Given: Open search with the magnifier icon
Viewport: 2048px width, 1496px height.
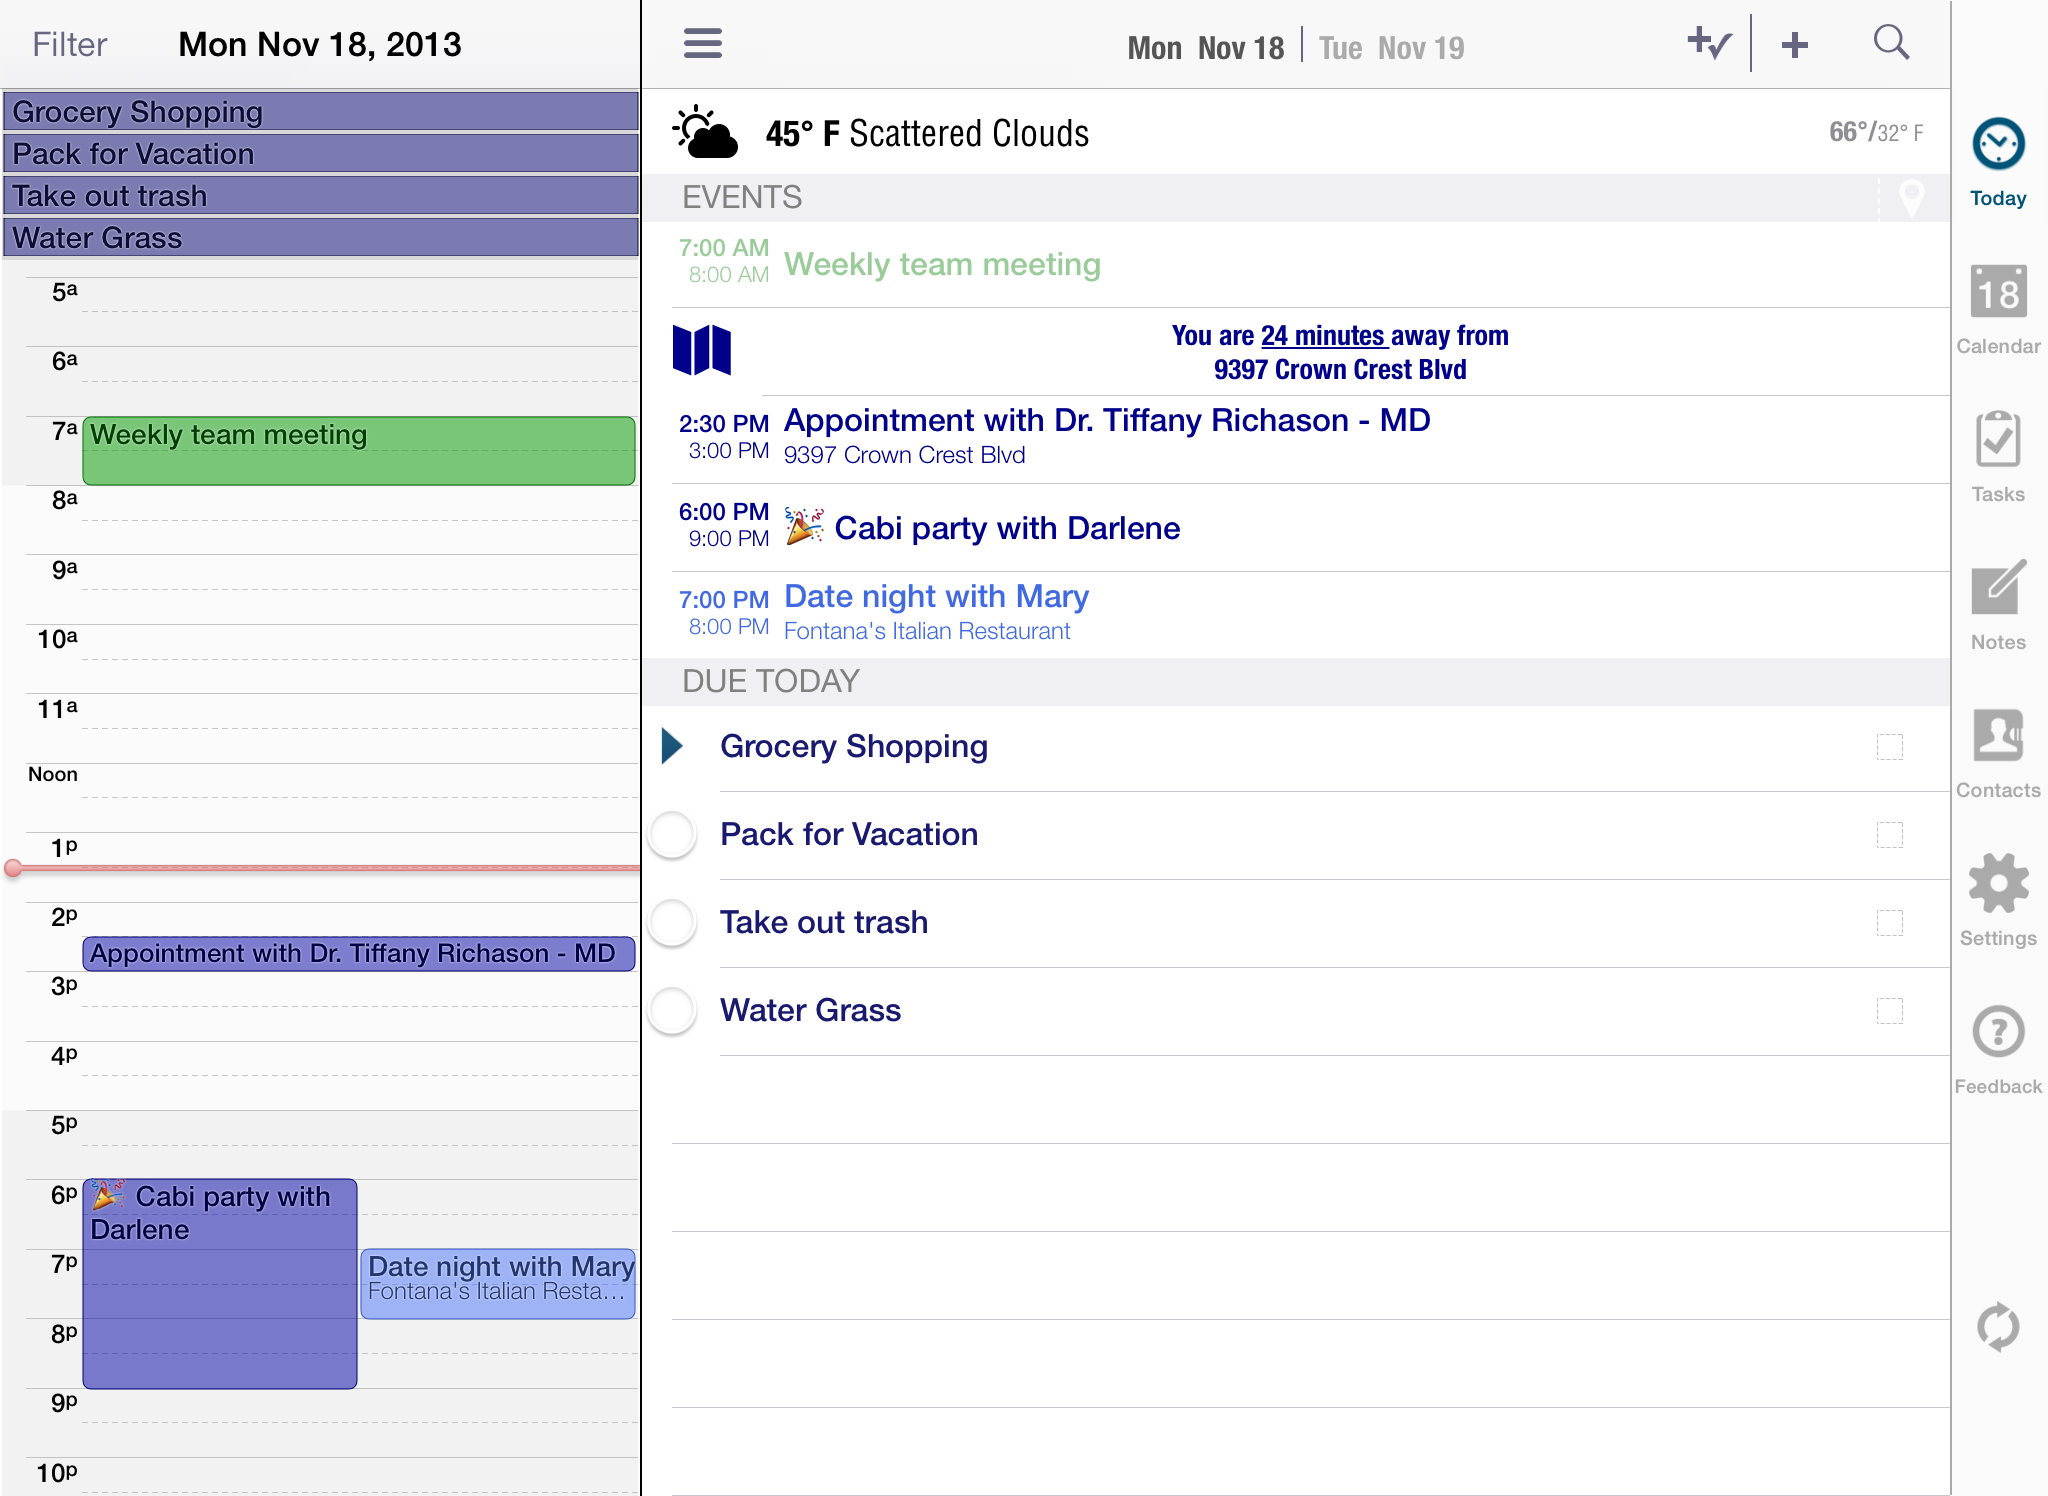Looking at the screenshot, I should [x=1890, y=43].
